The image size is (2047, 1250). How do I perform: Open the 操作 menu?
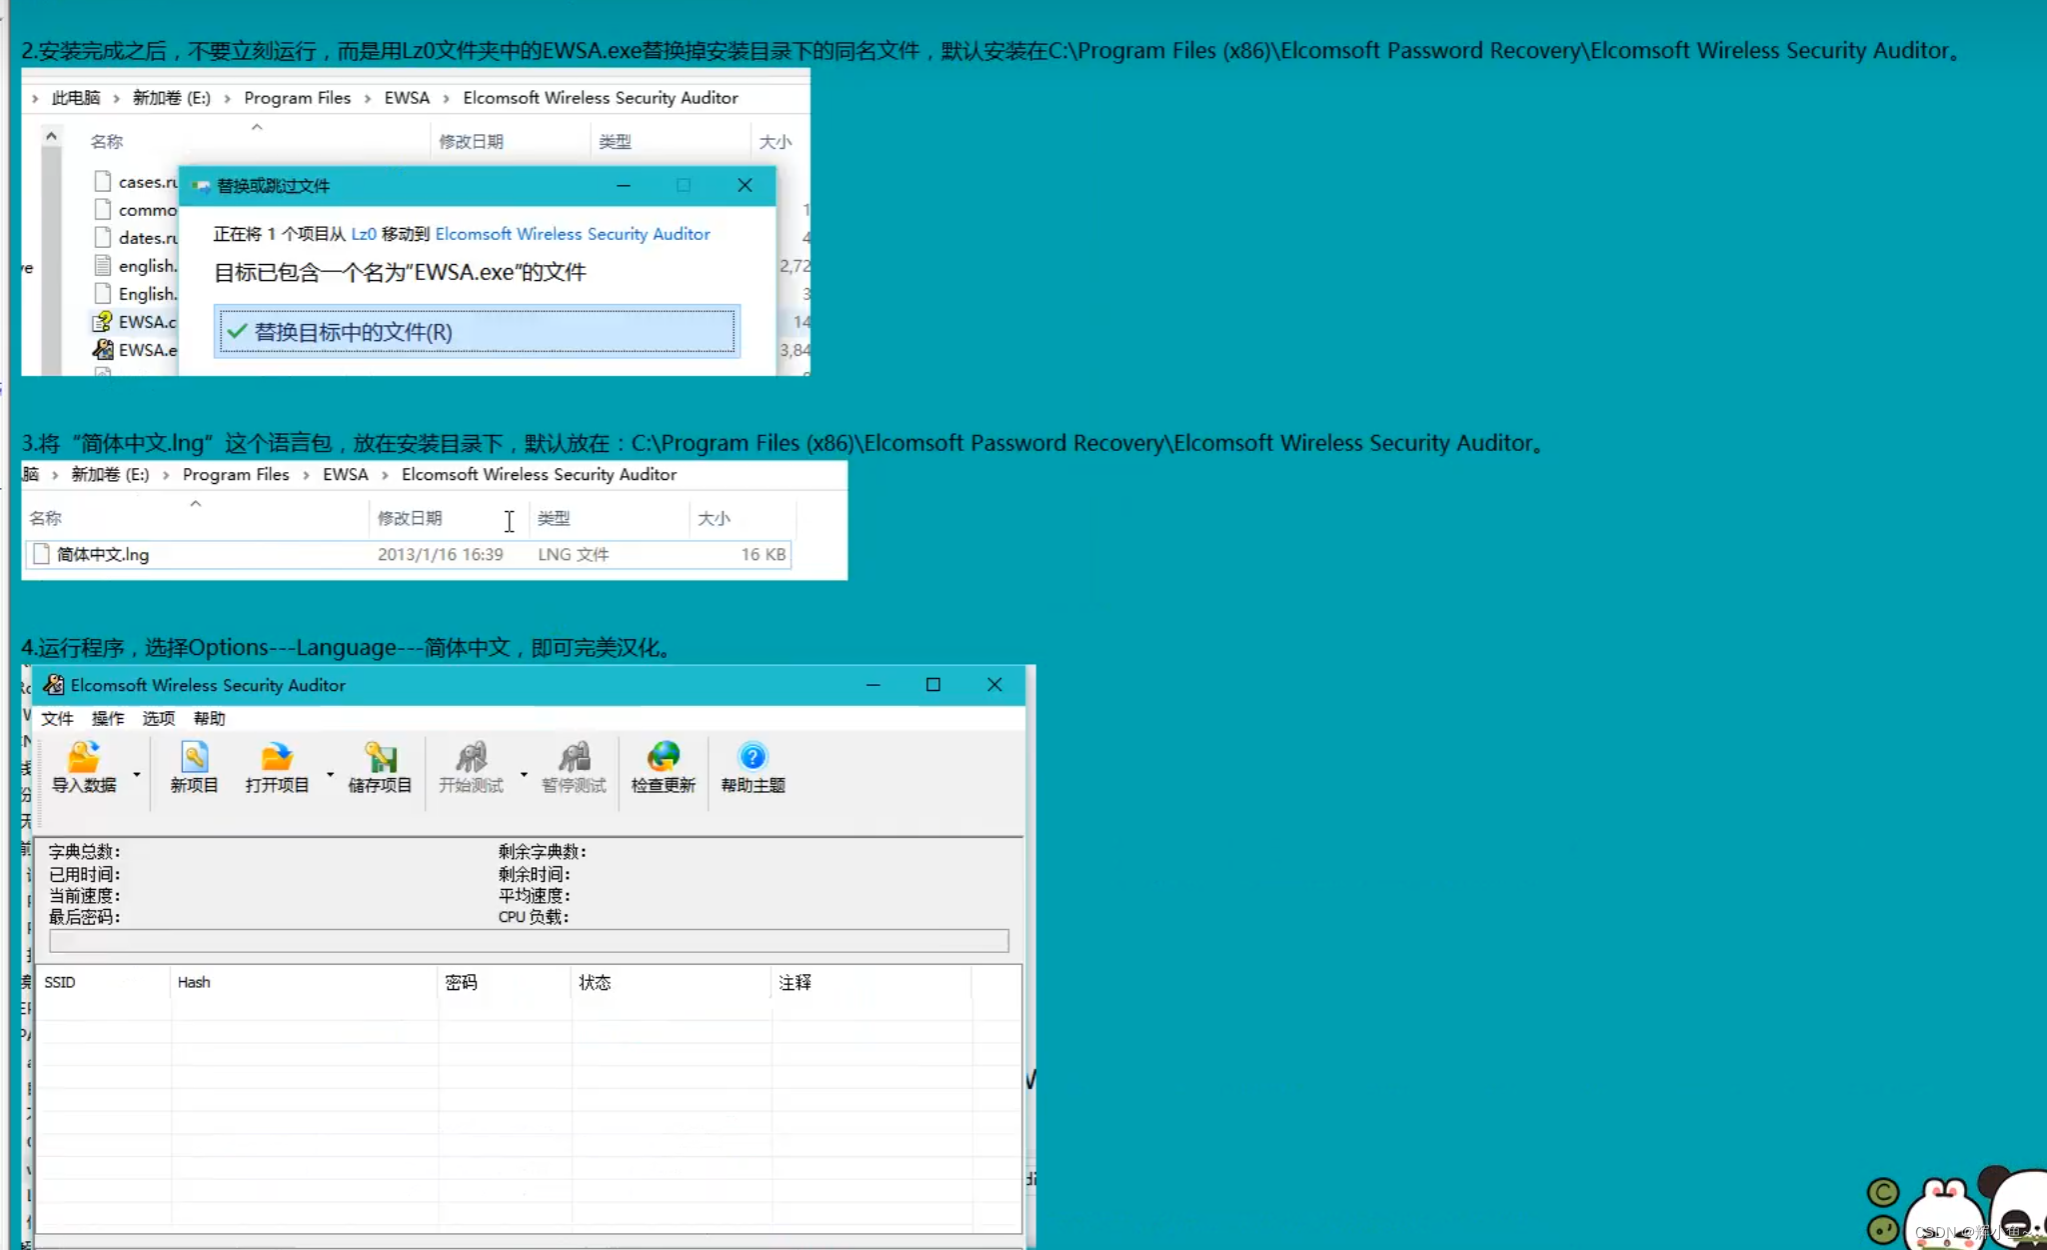pos(108,718)
